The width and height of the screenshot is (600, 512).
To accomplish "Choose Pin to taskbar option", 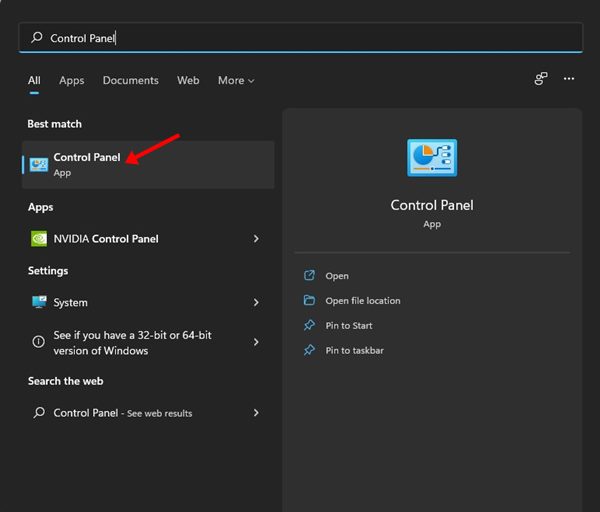I will (x=354, y=351).
